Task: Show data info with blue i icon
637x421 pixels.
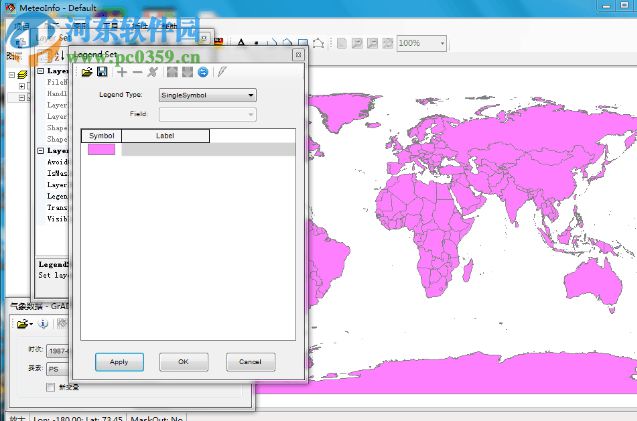Action: pyautogui.click(x=43, y=324)
